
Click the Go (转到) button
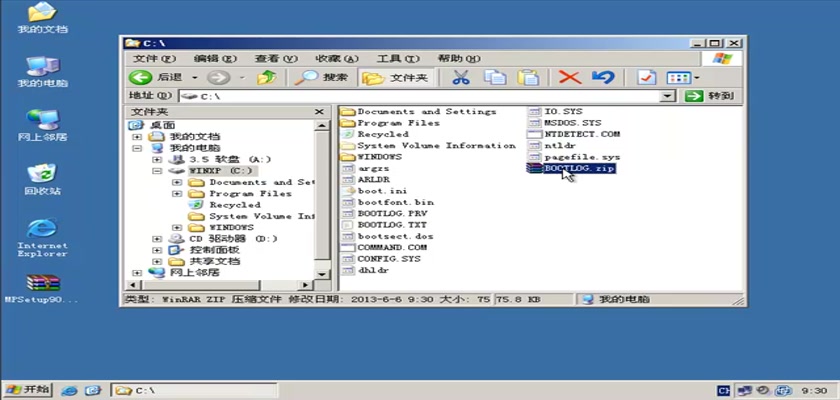point(708,96)
